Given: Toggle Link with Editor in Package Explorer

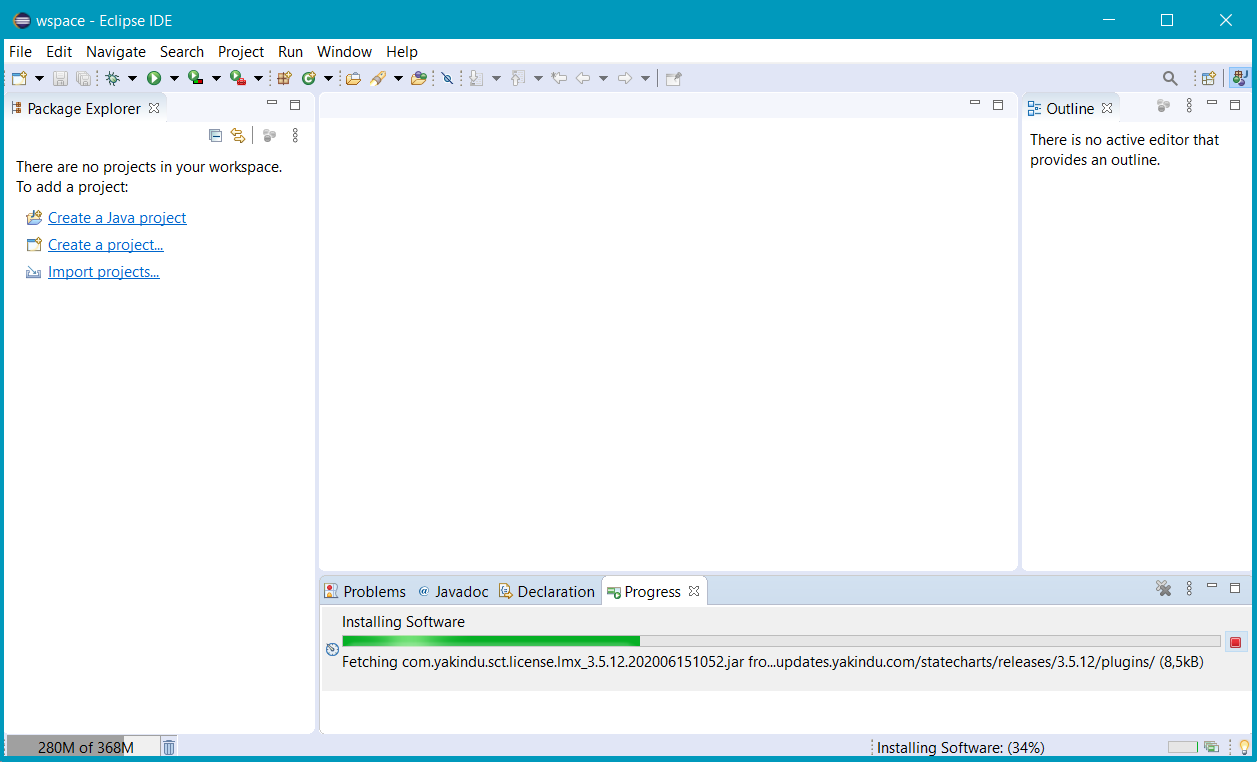Looking at the screenshot, I should 238,135.
